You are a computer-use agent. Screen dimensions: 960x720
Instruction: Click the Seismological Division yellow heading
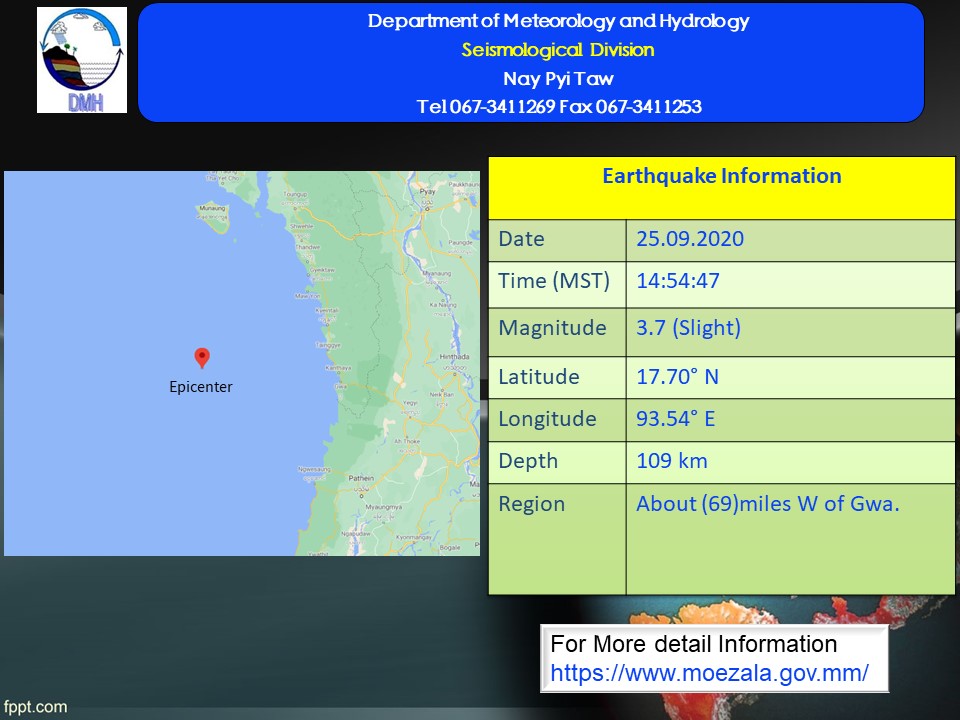pyautogui.click(x=558, y=50)
